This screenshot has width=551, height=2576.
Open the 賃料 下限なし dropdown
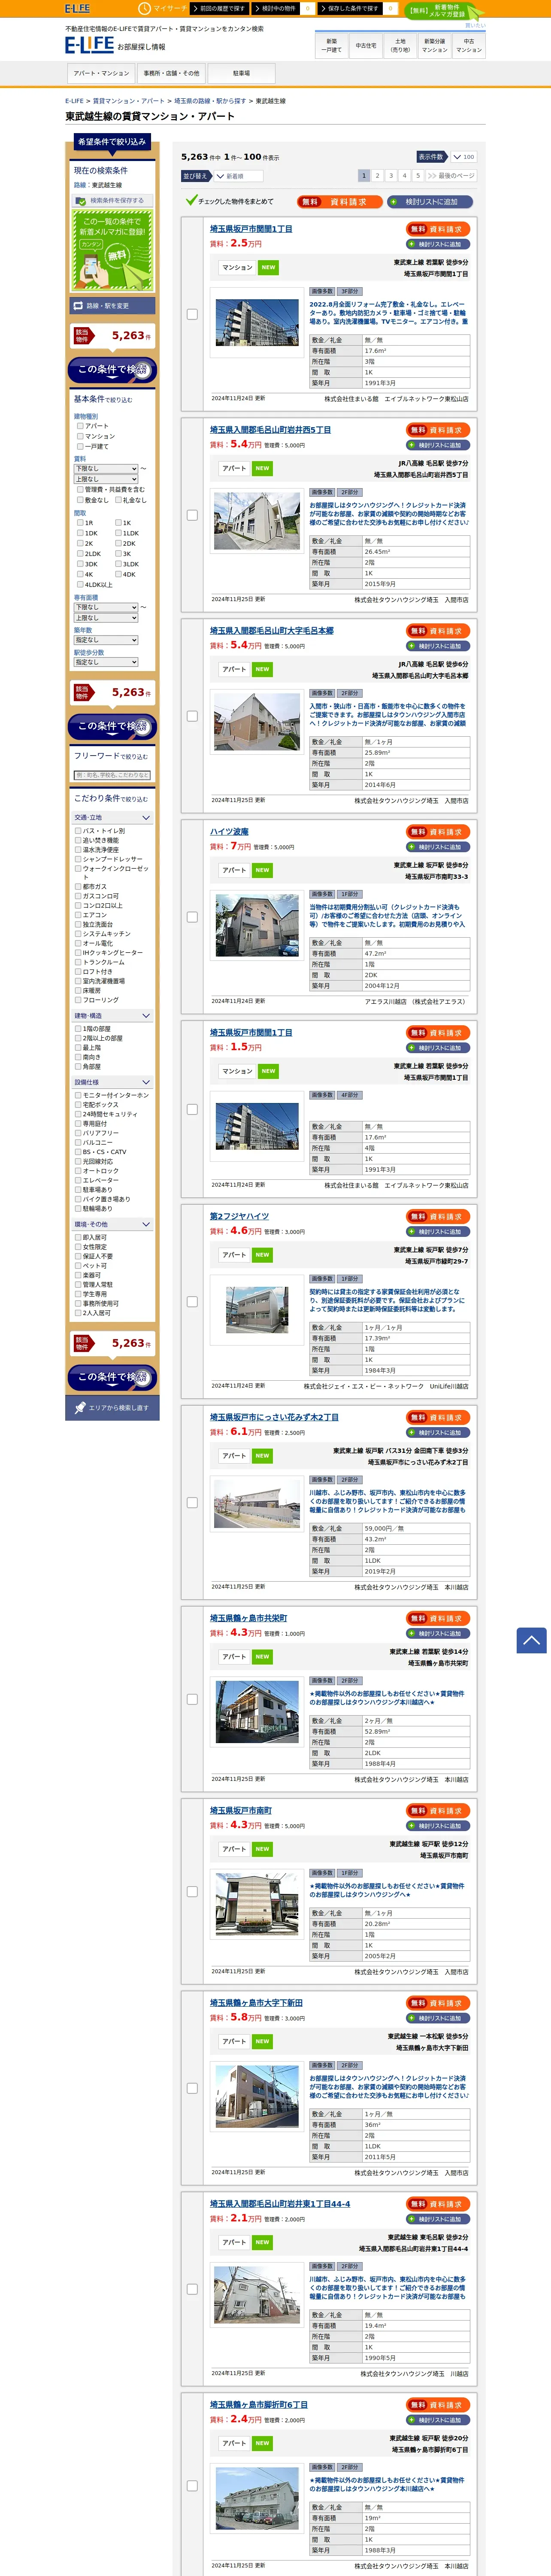click(106, 468)
